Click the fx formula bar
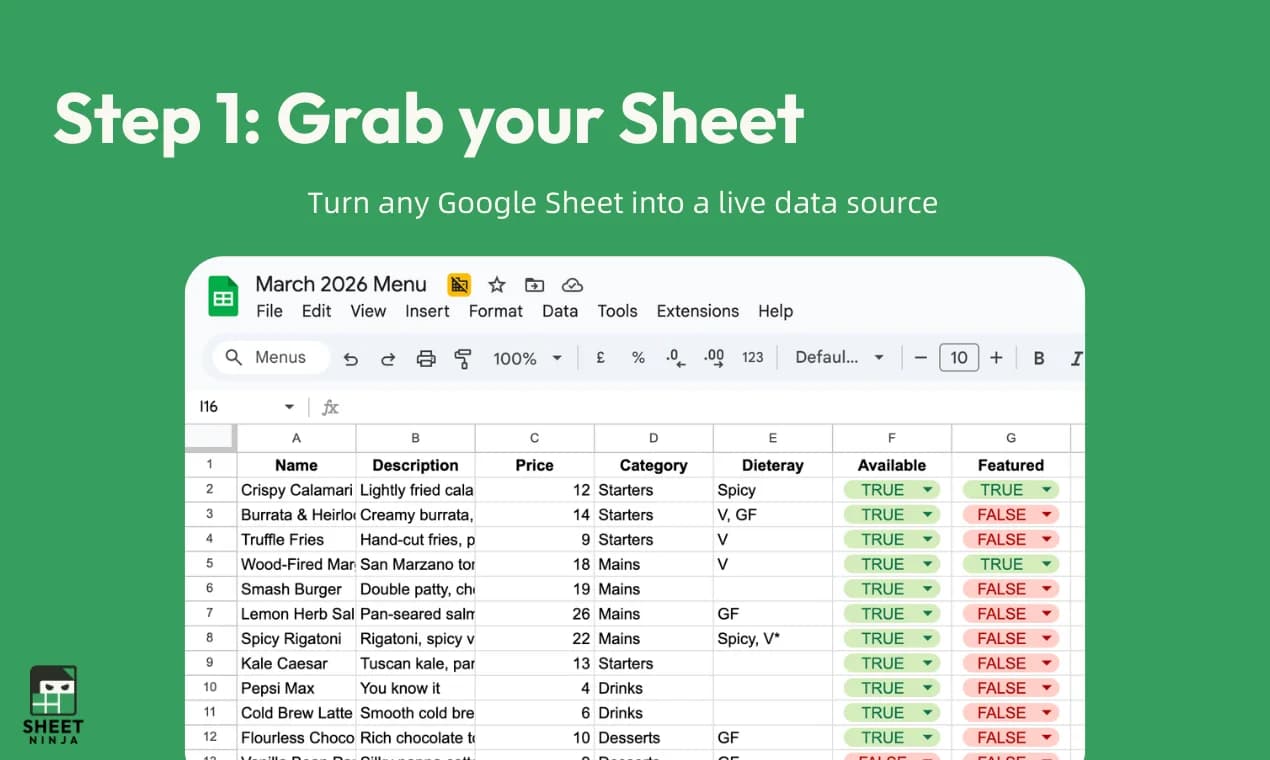 pyautogui.click(x=330, y=407)
